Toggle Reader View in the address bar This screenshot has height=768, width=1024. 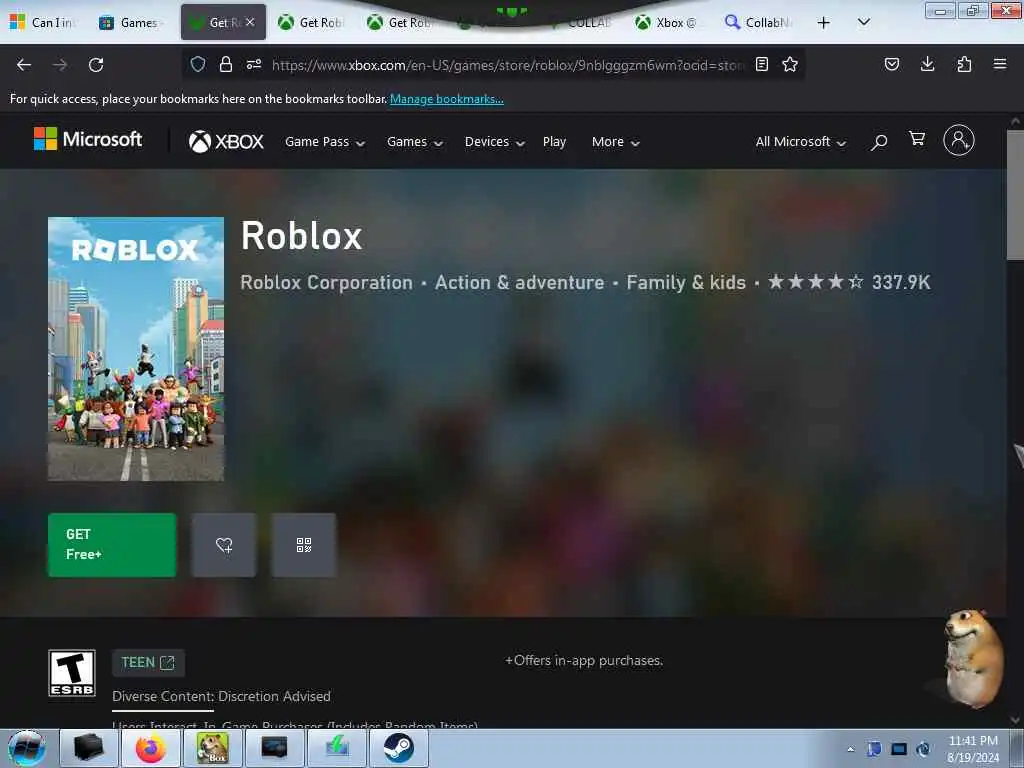[761, 64]
